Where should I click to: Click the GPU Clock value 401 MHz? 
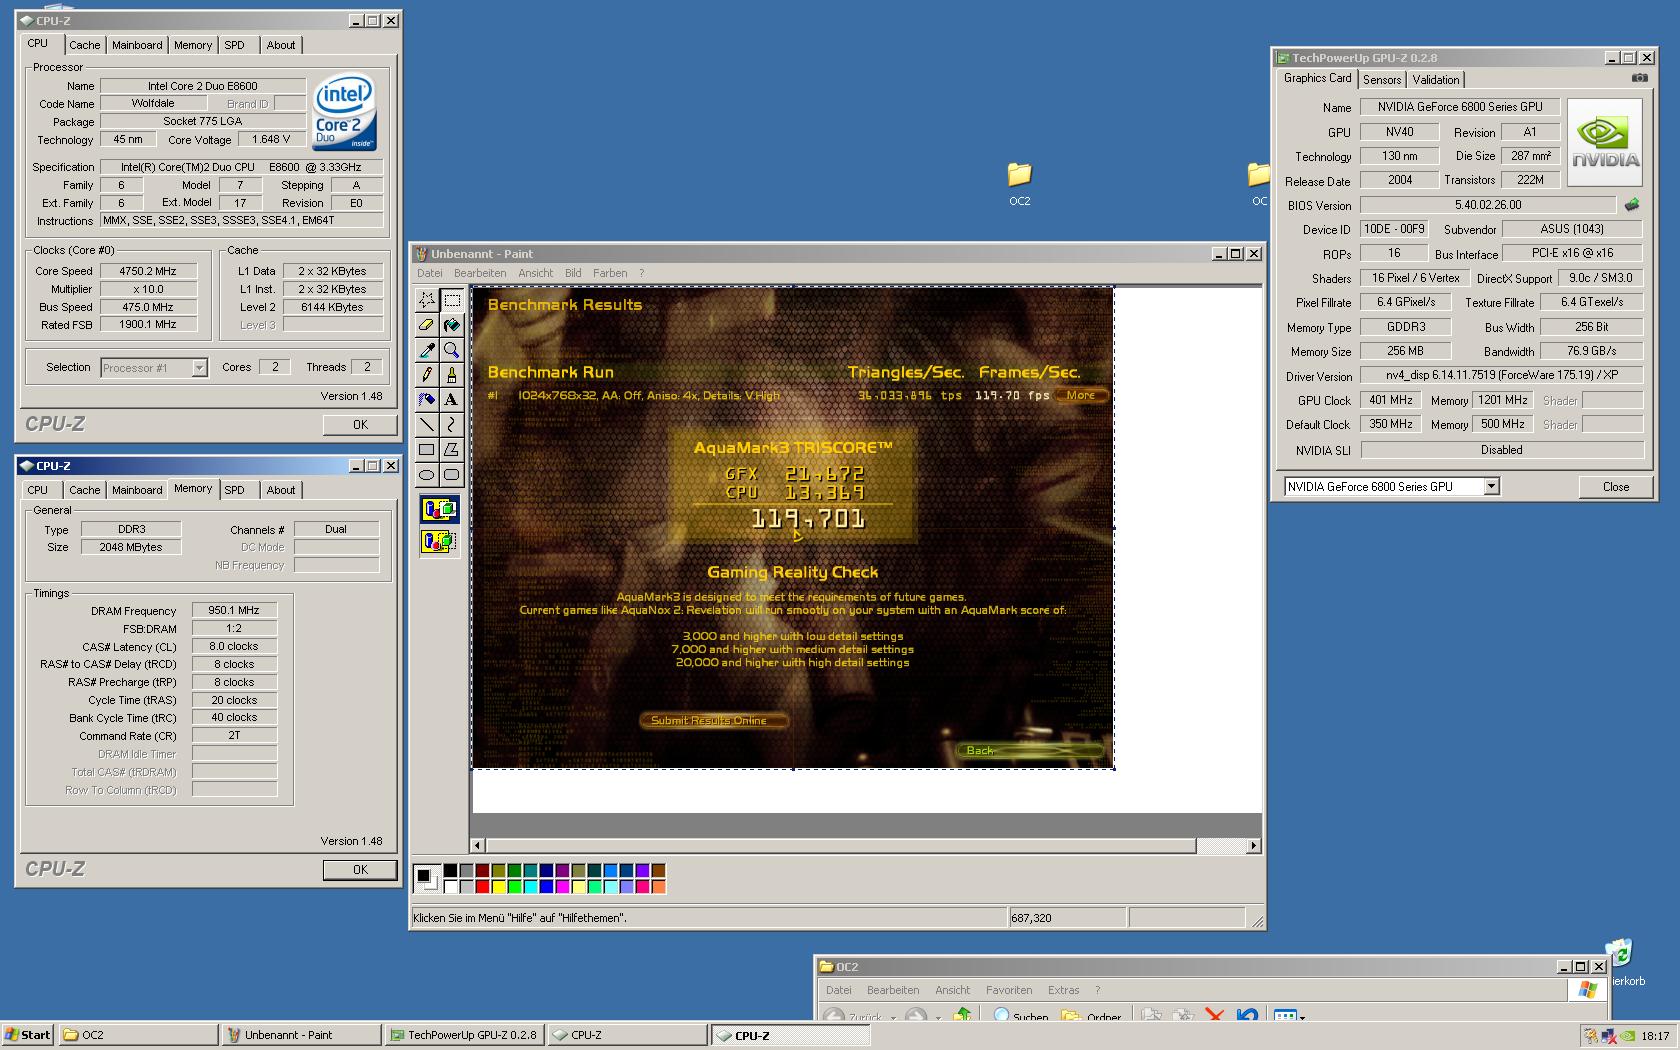coord(1391,400)
